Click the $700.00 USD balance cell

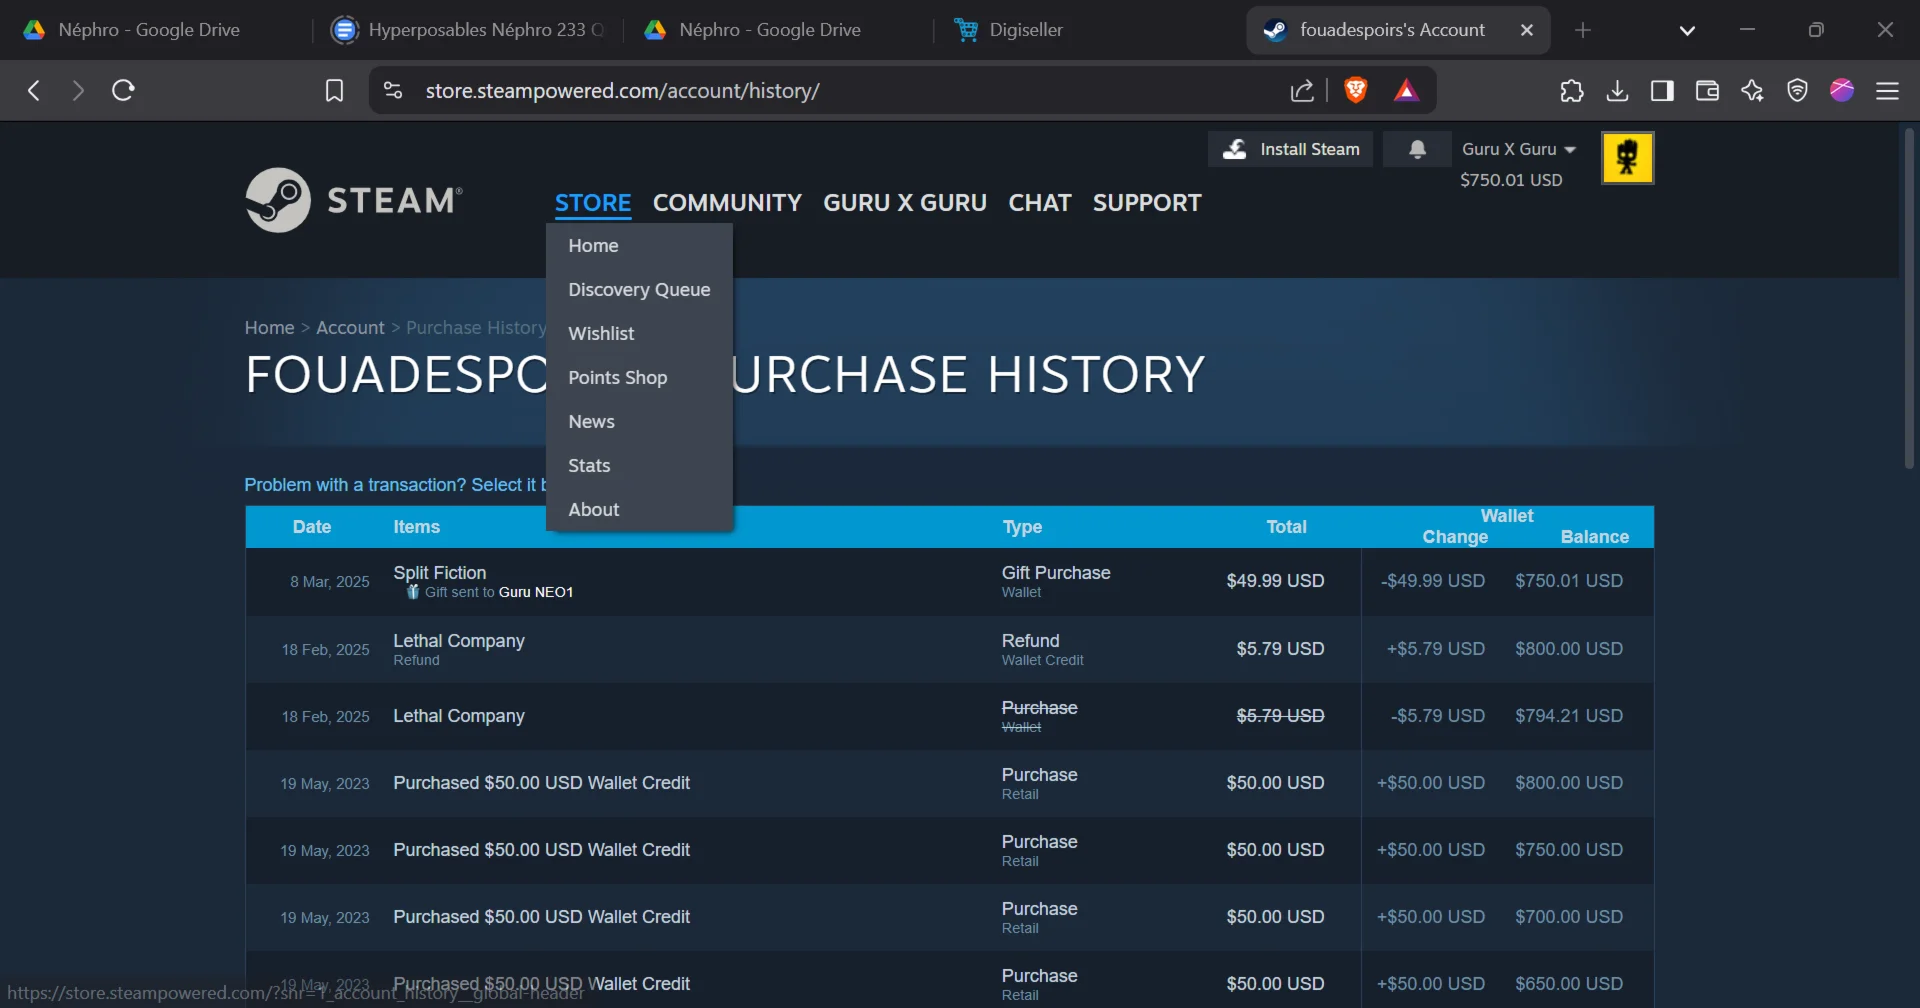click(x=1568, y=917)
